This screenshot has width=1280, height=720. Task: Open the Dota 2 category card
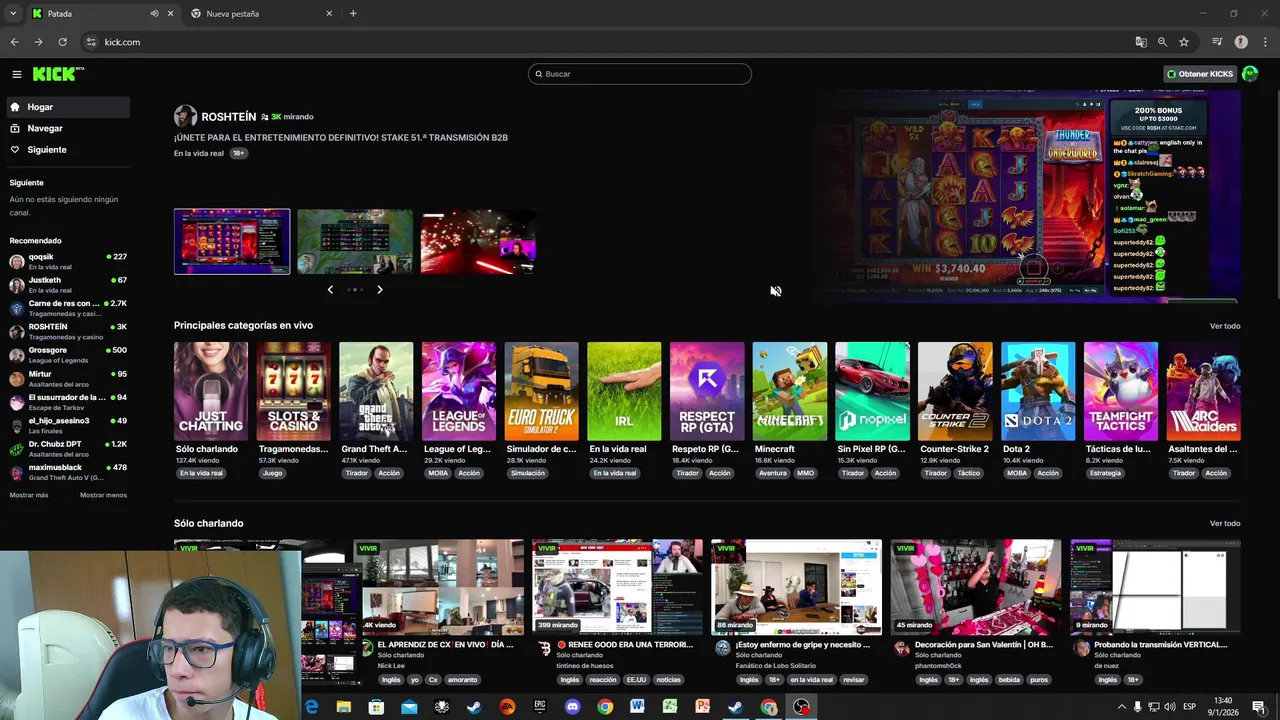pos(1038,391)
